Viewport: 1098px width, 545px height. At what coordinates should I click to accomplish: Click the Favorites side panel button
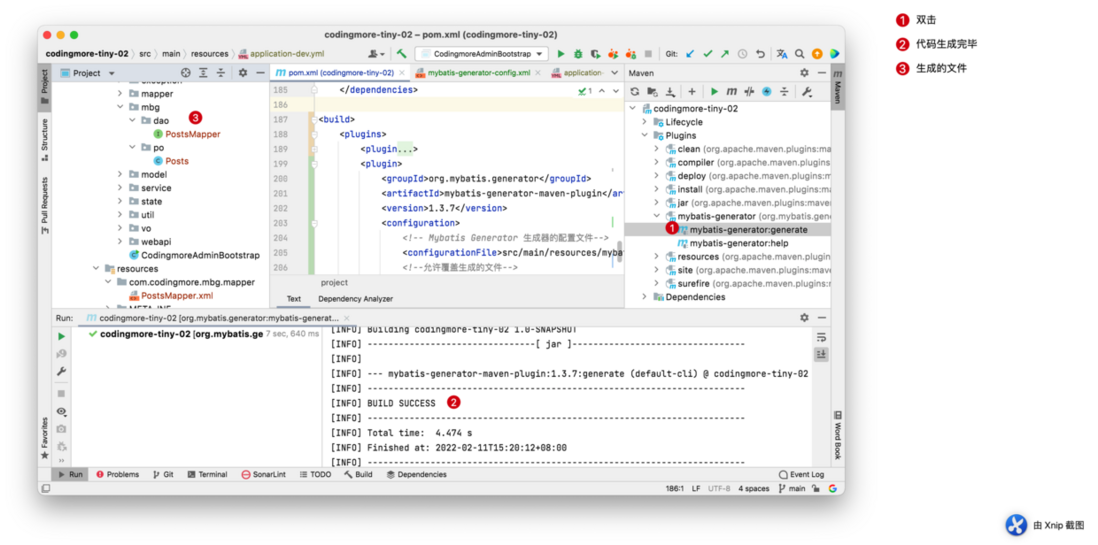click(44, 438)
